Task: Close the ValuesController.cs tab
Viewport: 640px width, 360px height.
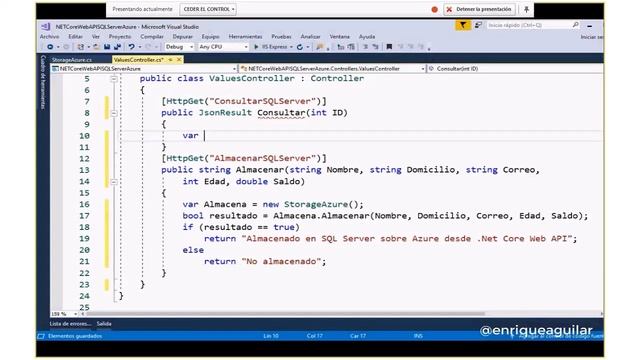Action: [179, 60]
